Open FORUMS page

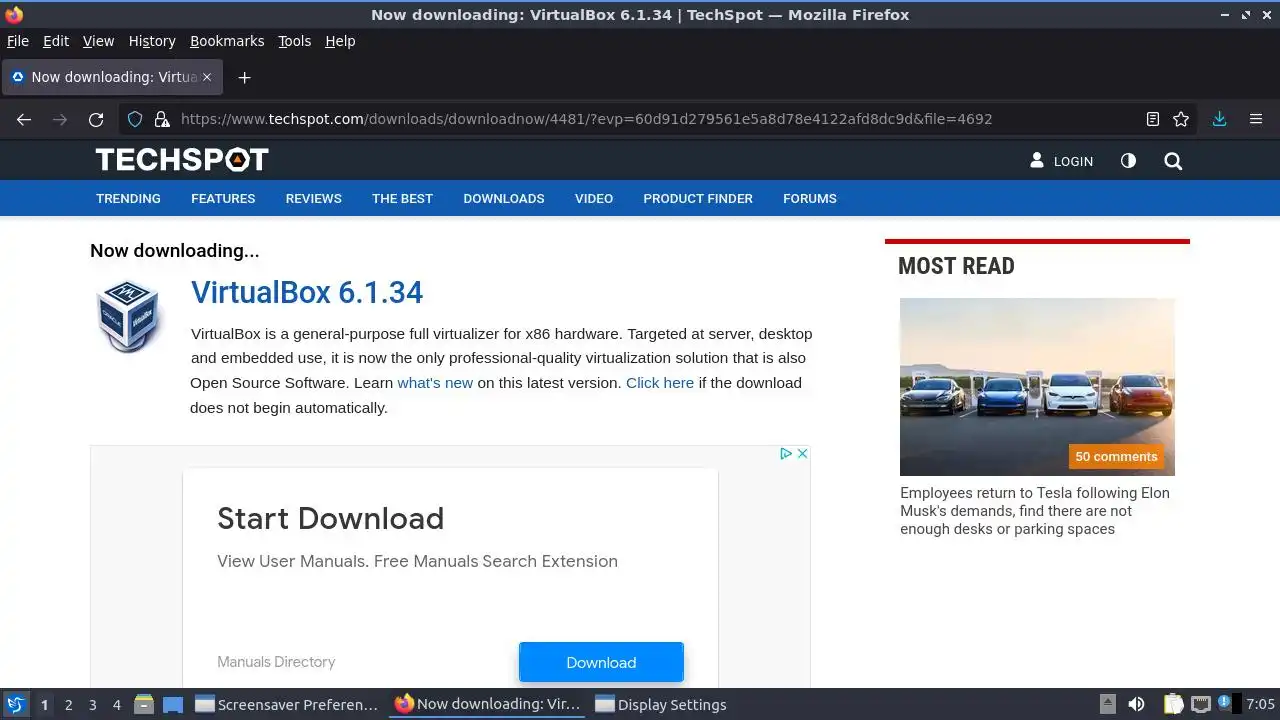point(810,198)
